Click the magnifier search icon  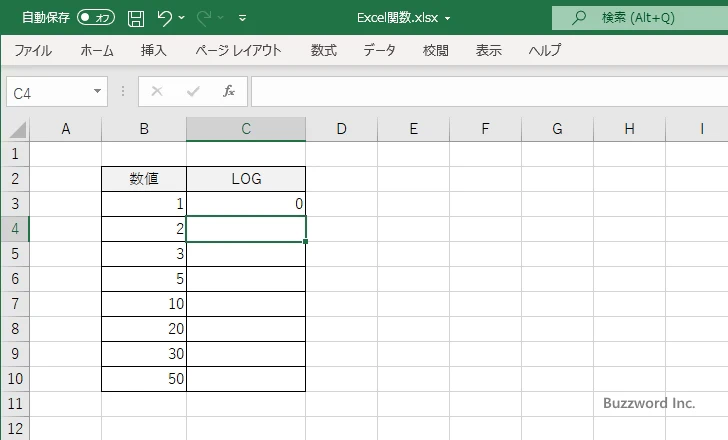[x=578, y=18]
